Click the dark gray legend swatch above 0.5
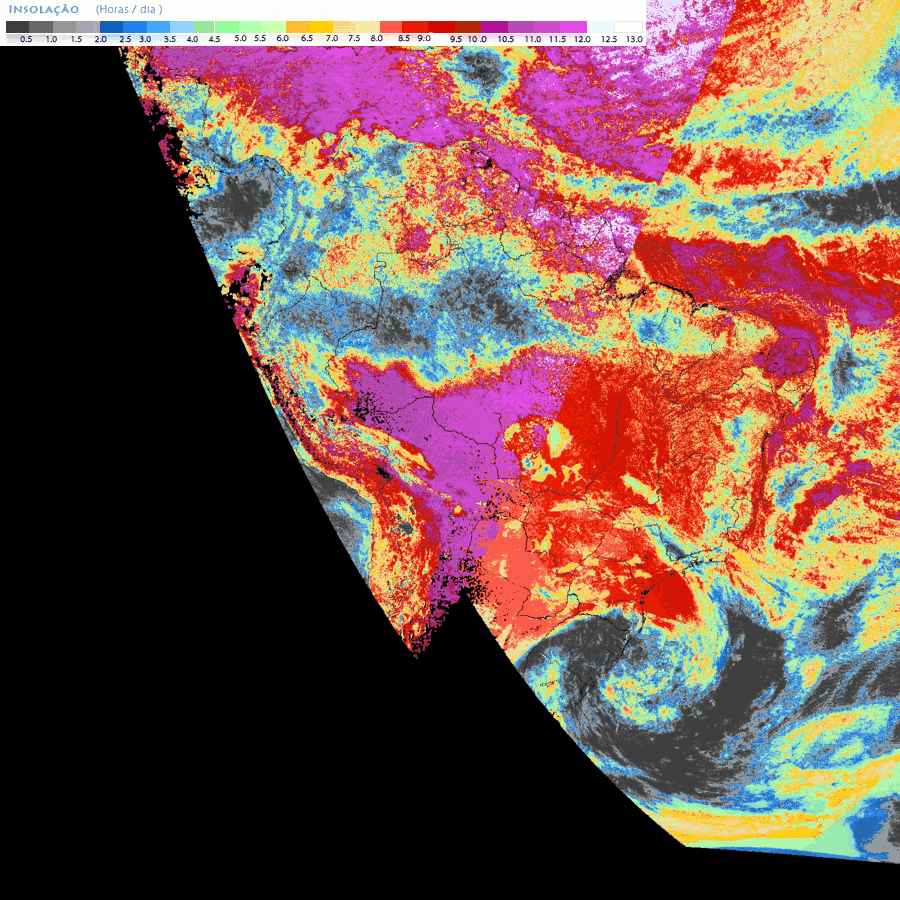Screen dimensions: 900x900 pos(18,27)
